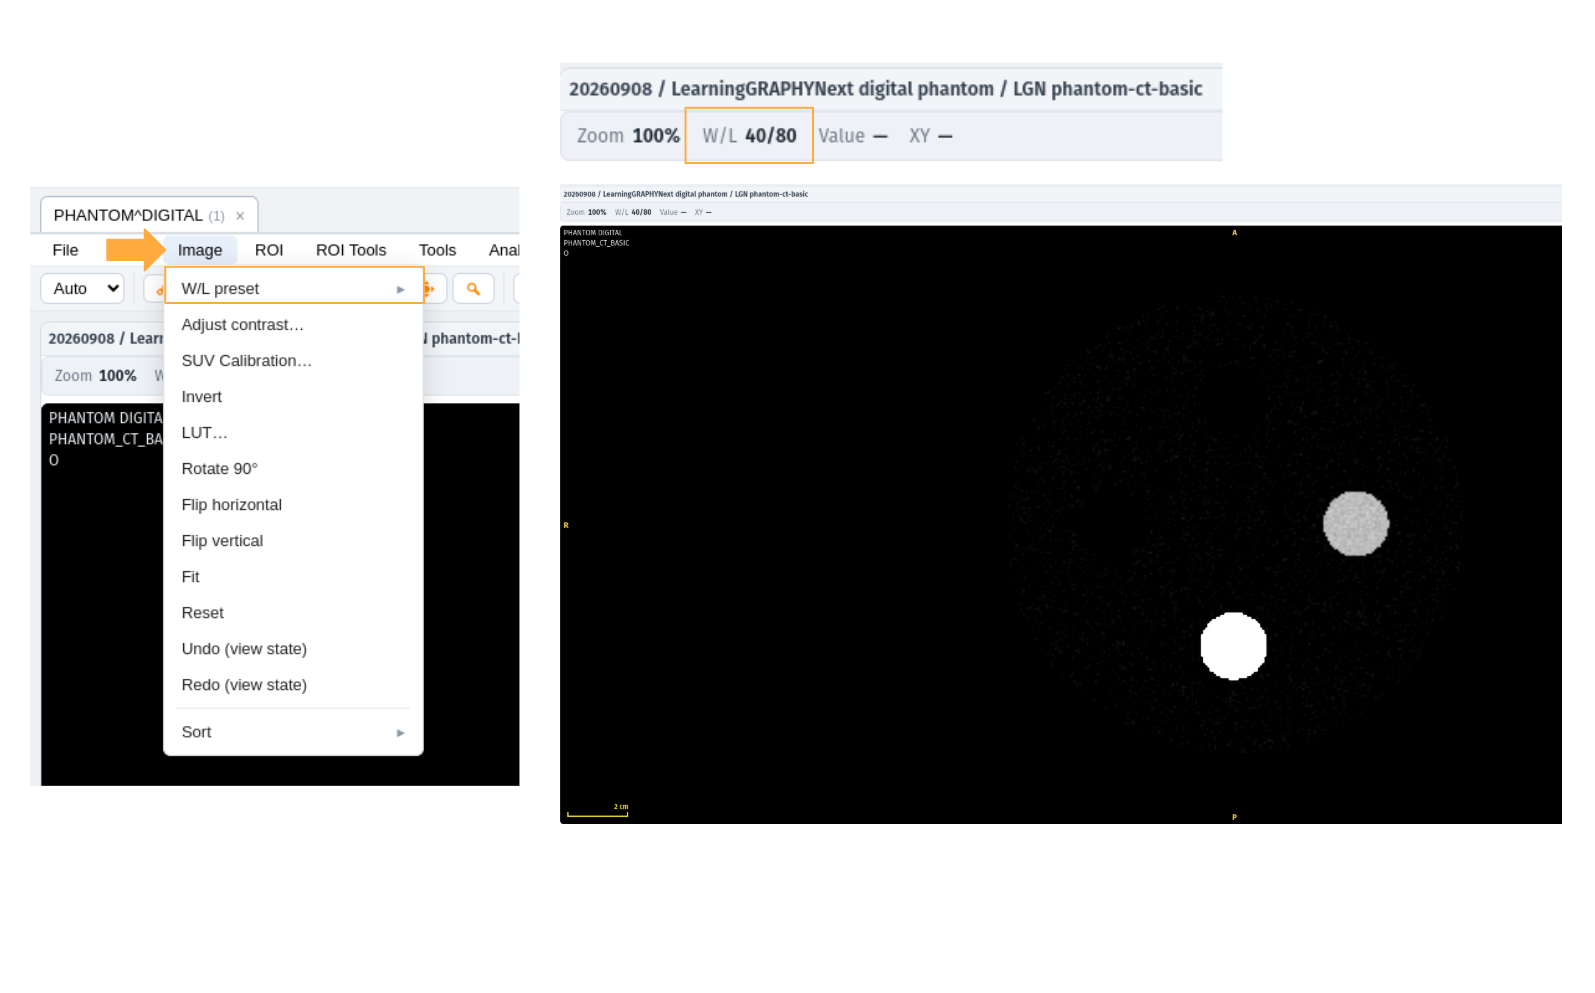The image size is (1595, 993).
Task: Select Rotate 90° from the menu
Action: point(294,469)
